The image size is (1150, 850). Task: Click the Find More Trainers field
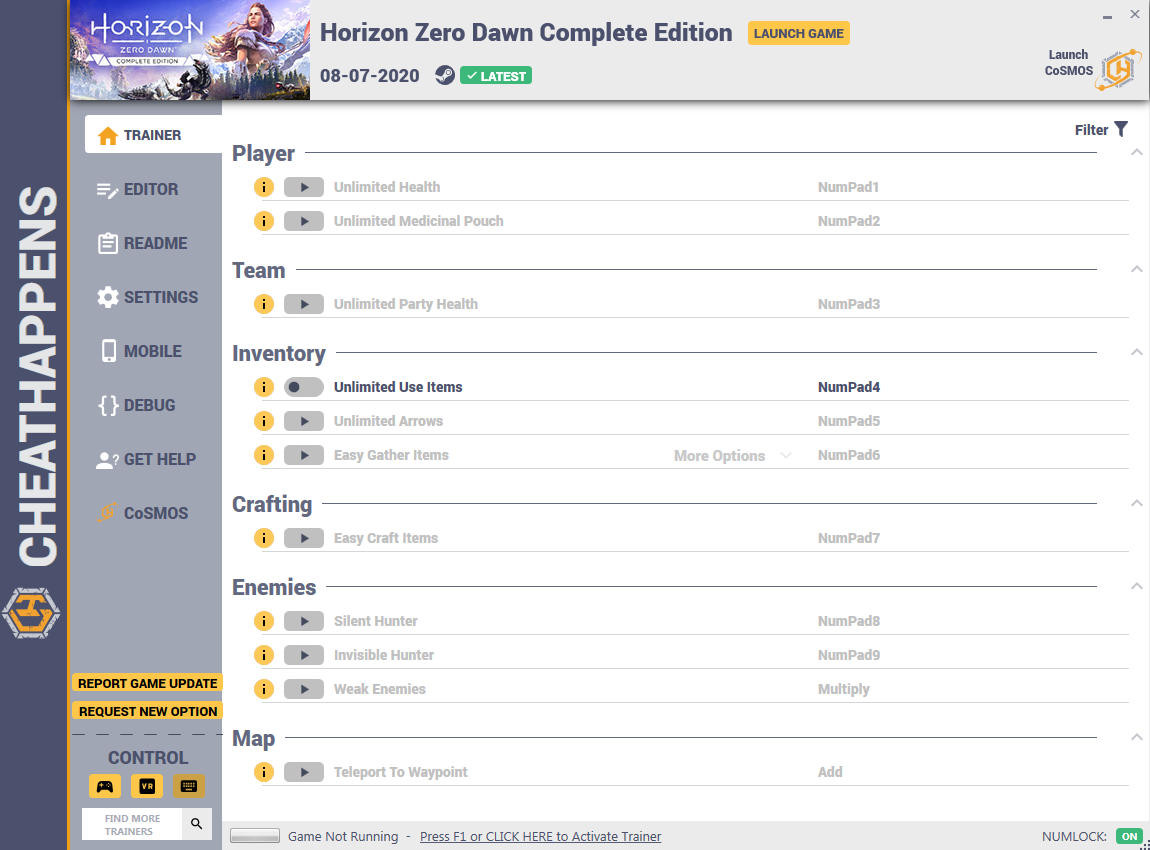pos(132,824)
